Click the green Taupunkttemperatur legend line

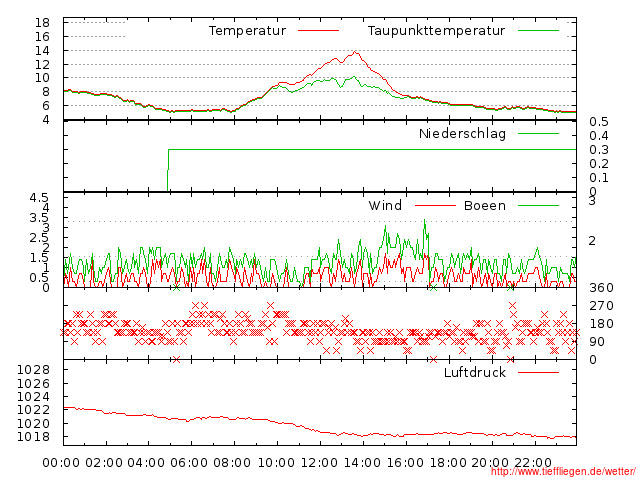click(538, 31)
